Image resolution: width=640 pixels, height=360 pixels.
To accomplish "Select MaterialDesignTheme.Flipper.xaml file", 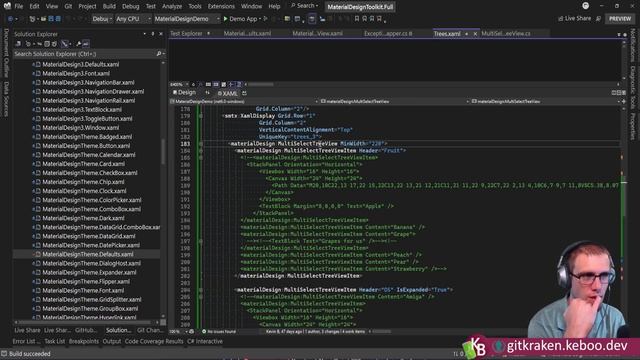I will (x=86, y=282).
